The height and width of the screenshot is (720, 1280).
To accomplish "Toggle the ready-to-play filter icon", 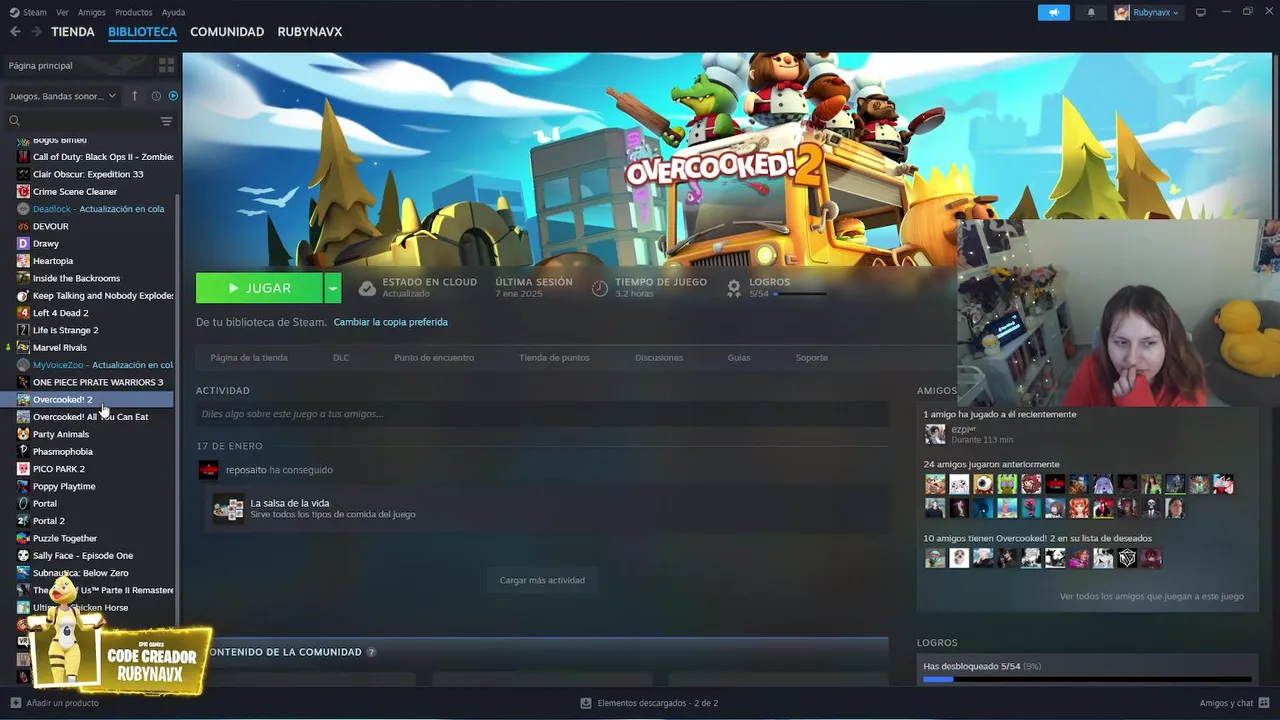I will 173,96.
